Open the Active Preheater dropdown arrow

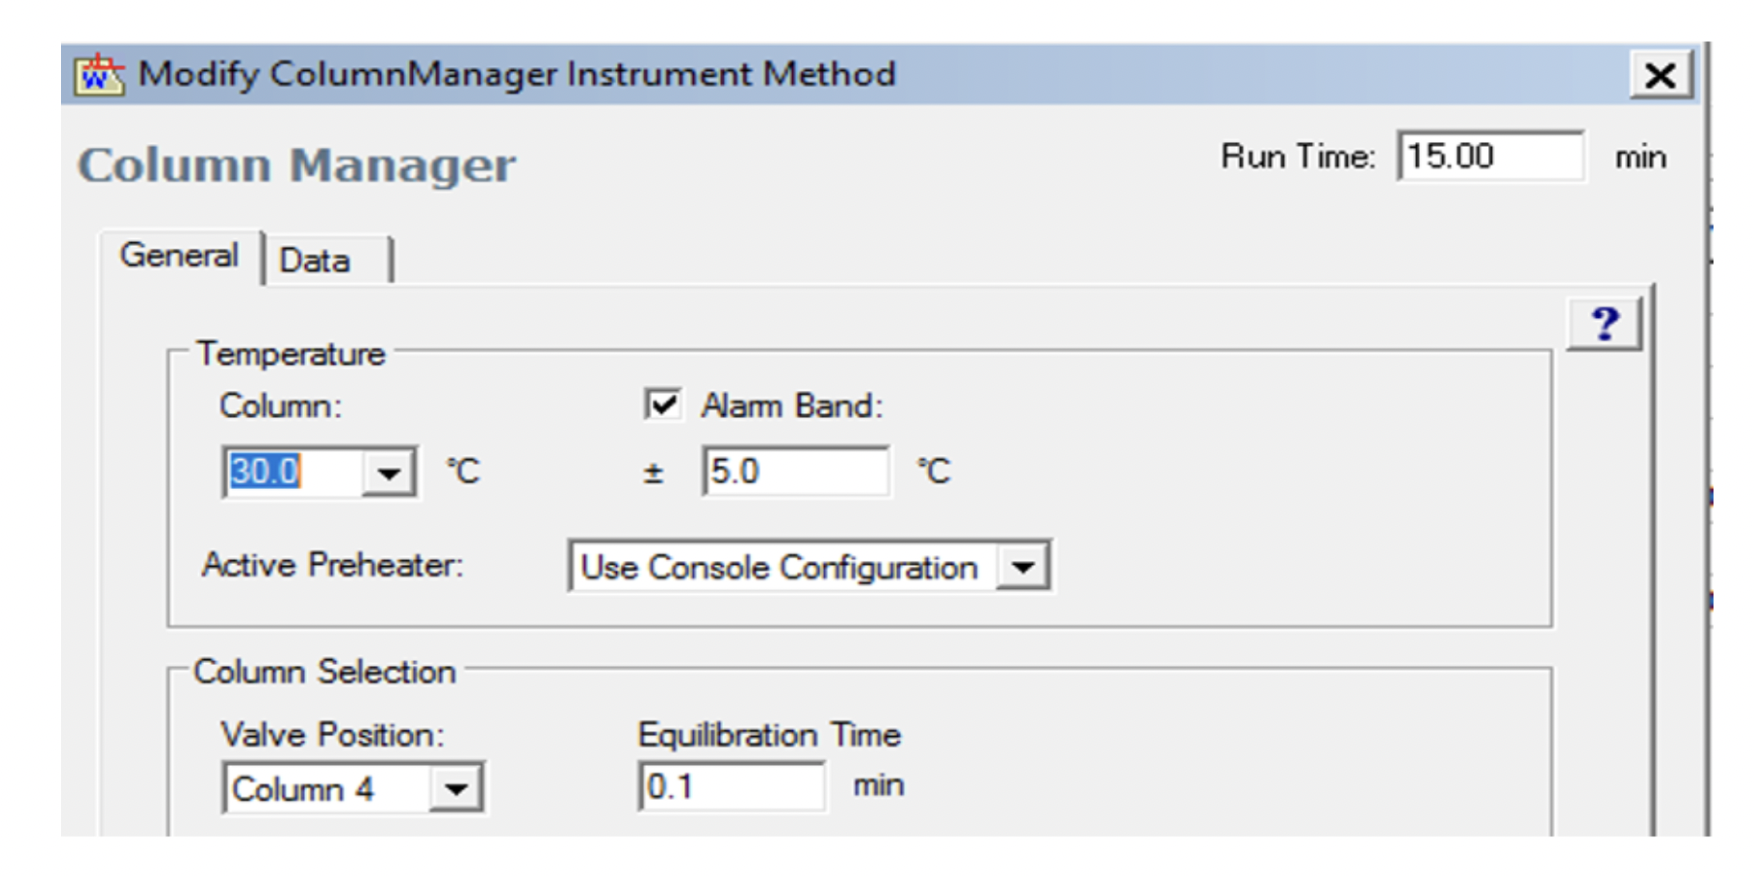(1022, 567)
